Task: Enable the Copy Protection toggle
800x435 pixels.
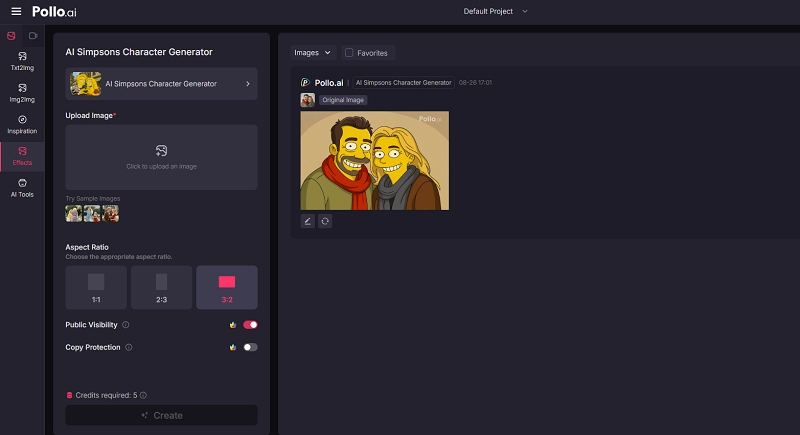Action: (x=250, y=347)
